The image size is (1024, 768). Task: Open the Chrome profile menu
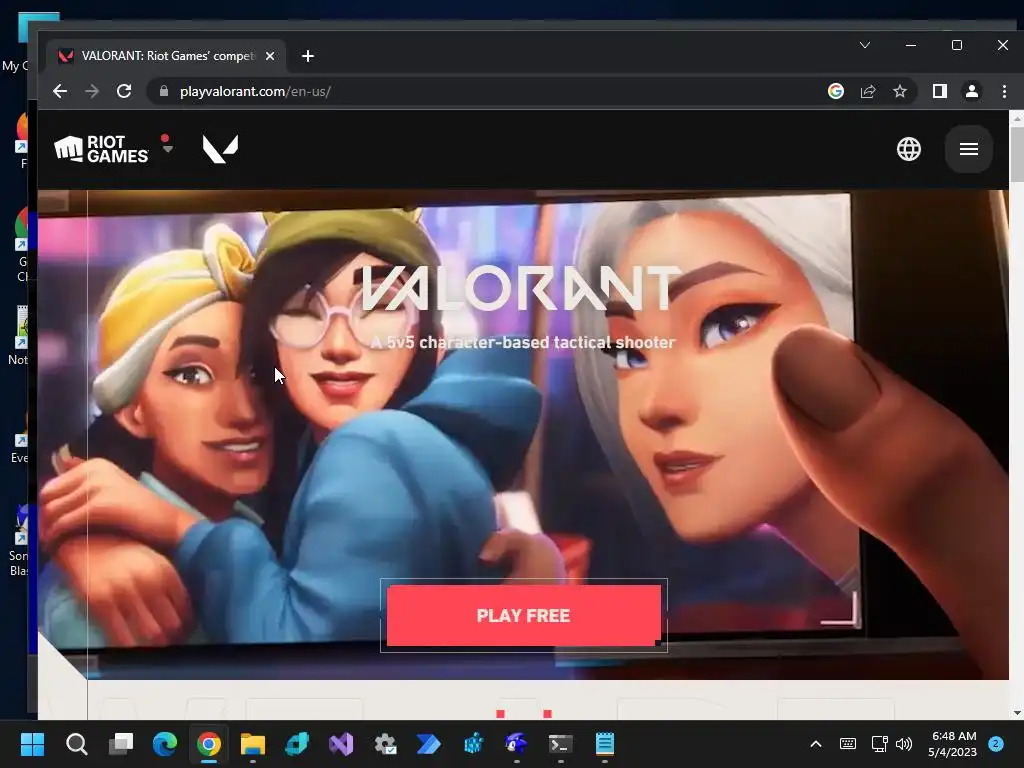(972, 91)
